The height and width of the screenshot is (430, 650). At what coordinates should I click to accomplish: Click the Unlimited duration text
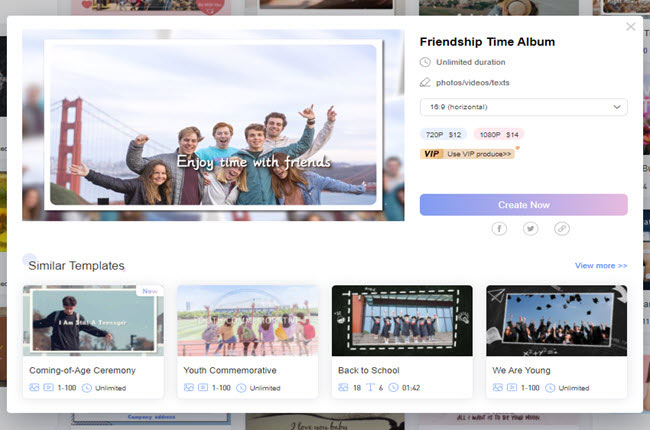[471, 62]
